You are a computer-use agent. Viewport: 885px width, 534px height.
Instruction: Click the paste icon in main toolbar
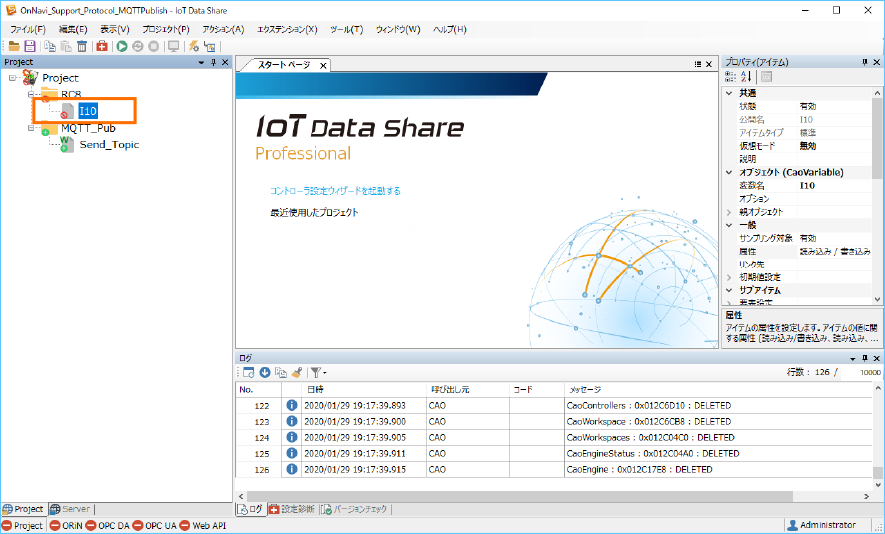point(66,46)
